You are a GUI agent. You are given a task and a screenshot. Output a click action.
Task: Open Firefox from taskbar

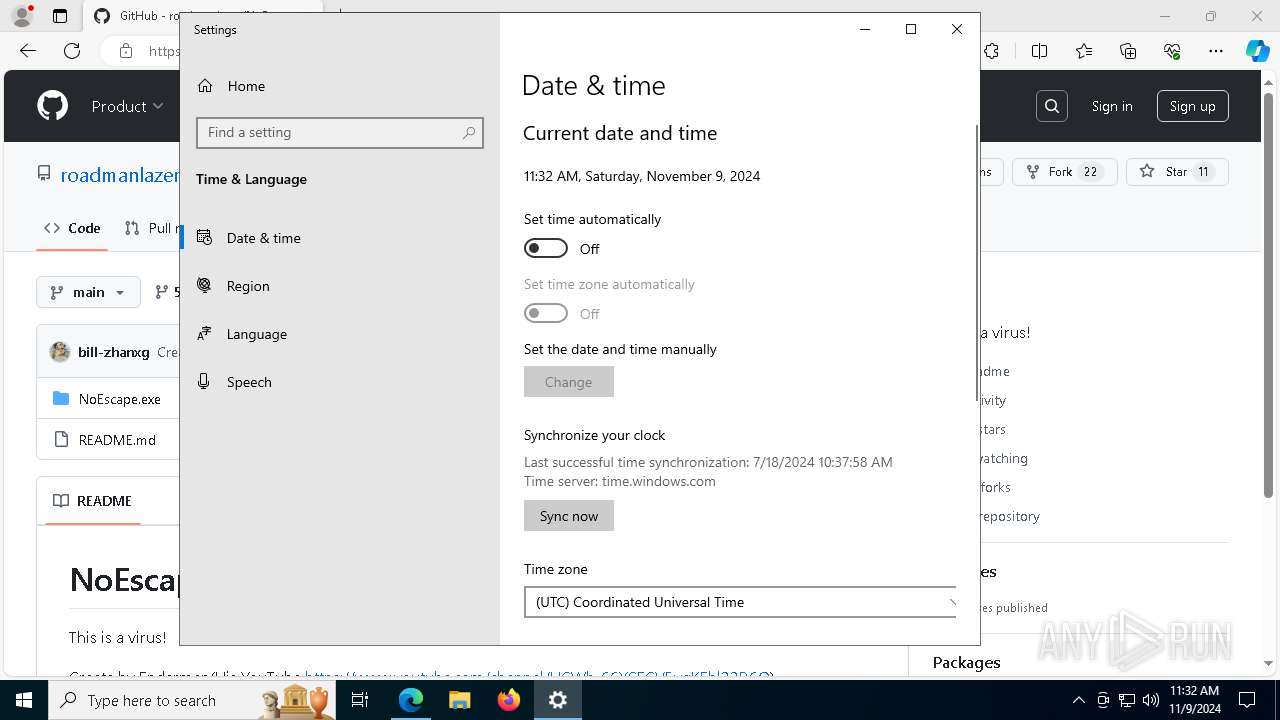(509, 700)
